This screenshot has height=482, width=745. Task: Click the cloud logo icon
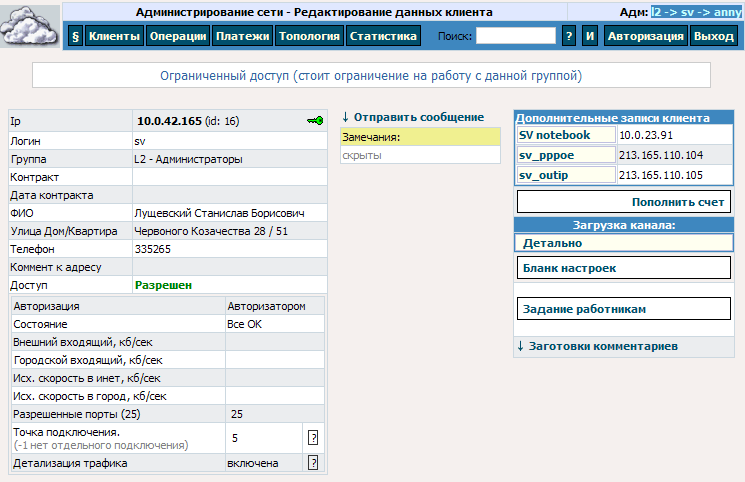point(30,25)
